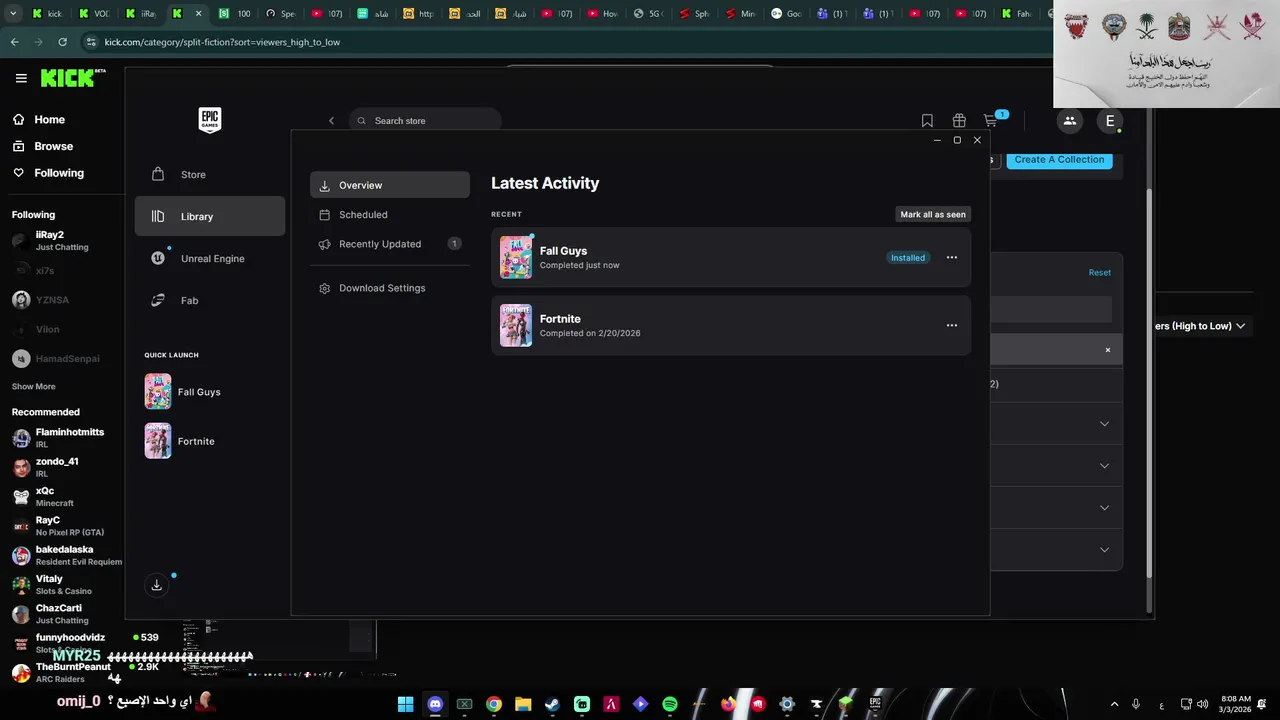Open the Epic shopping cart
Image resolution: width=1280 pixels, height=720 pixels.
pyautogui.click(x=990, y=121)
